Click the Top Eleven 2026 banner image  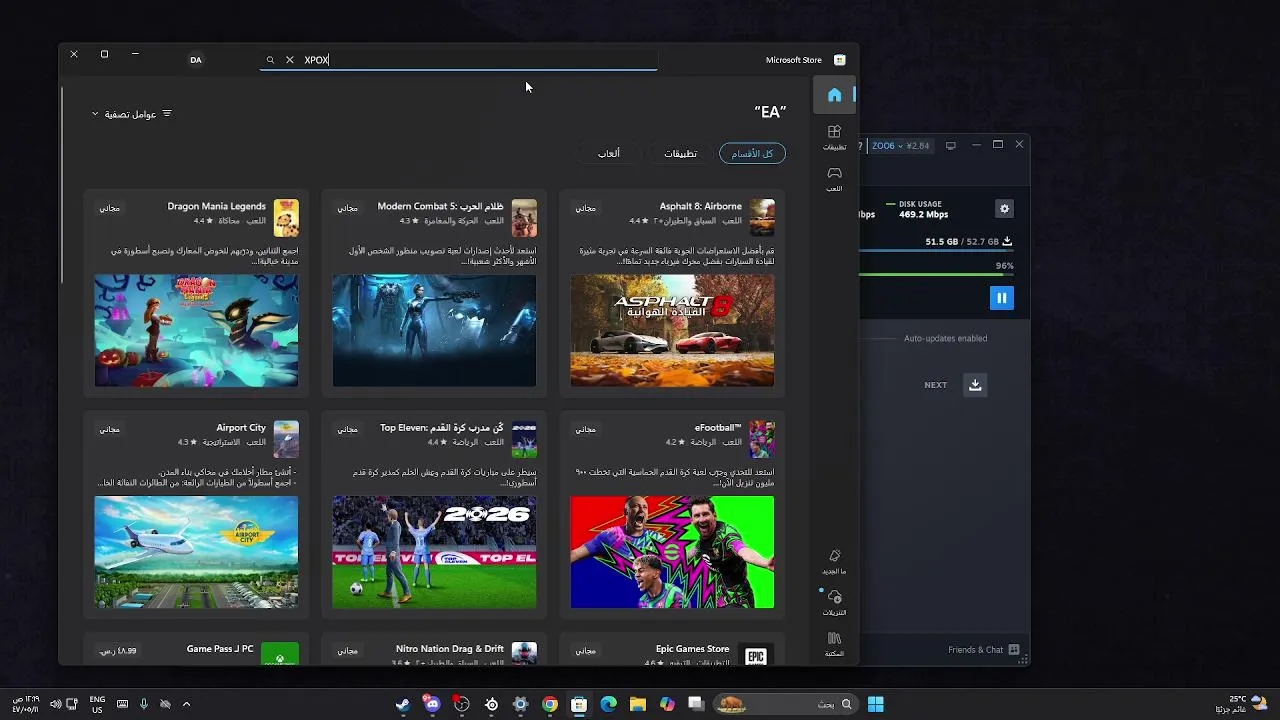434,552
